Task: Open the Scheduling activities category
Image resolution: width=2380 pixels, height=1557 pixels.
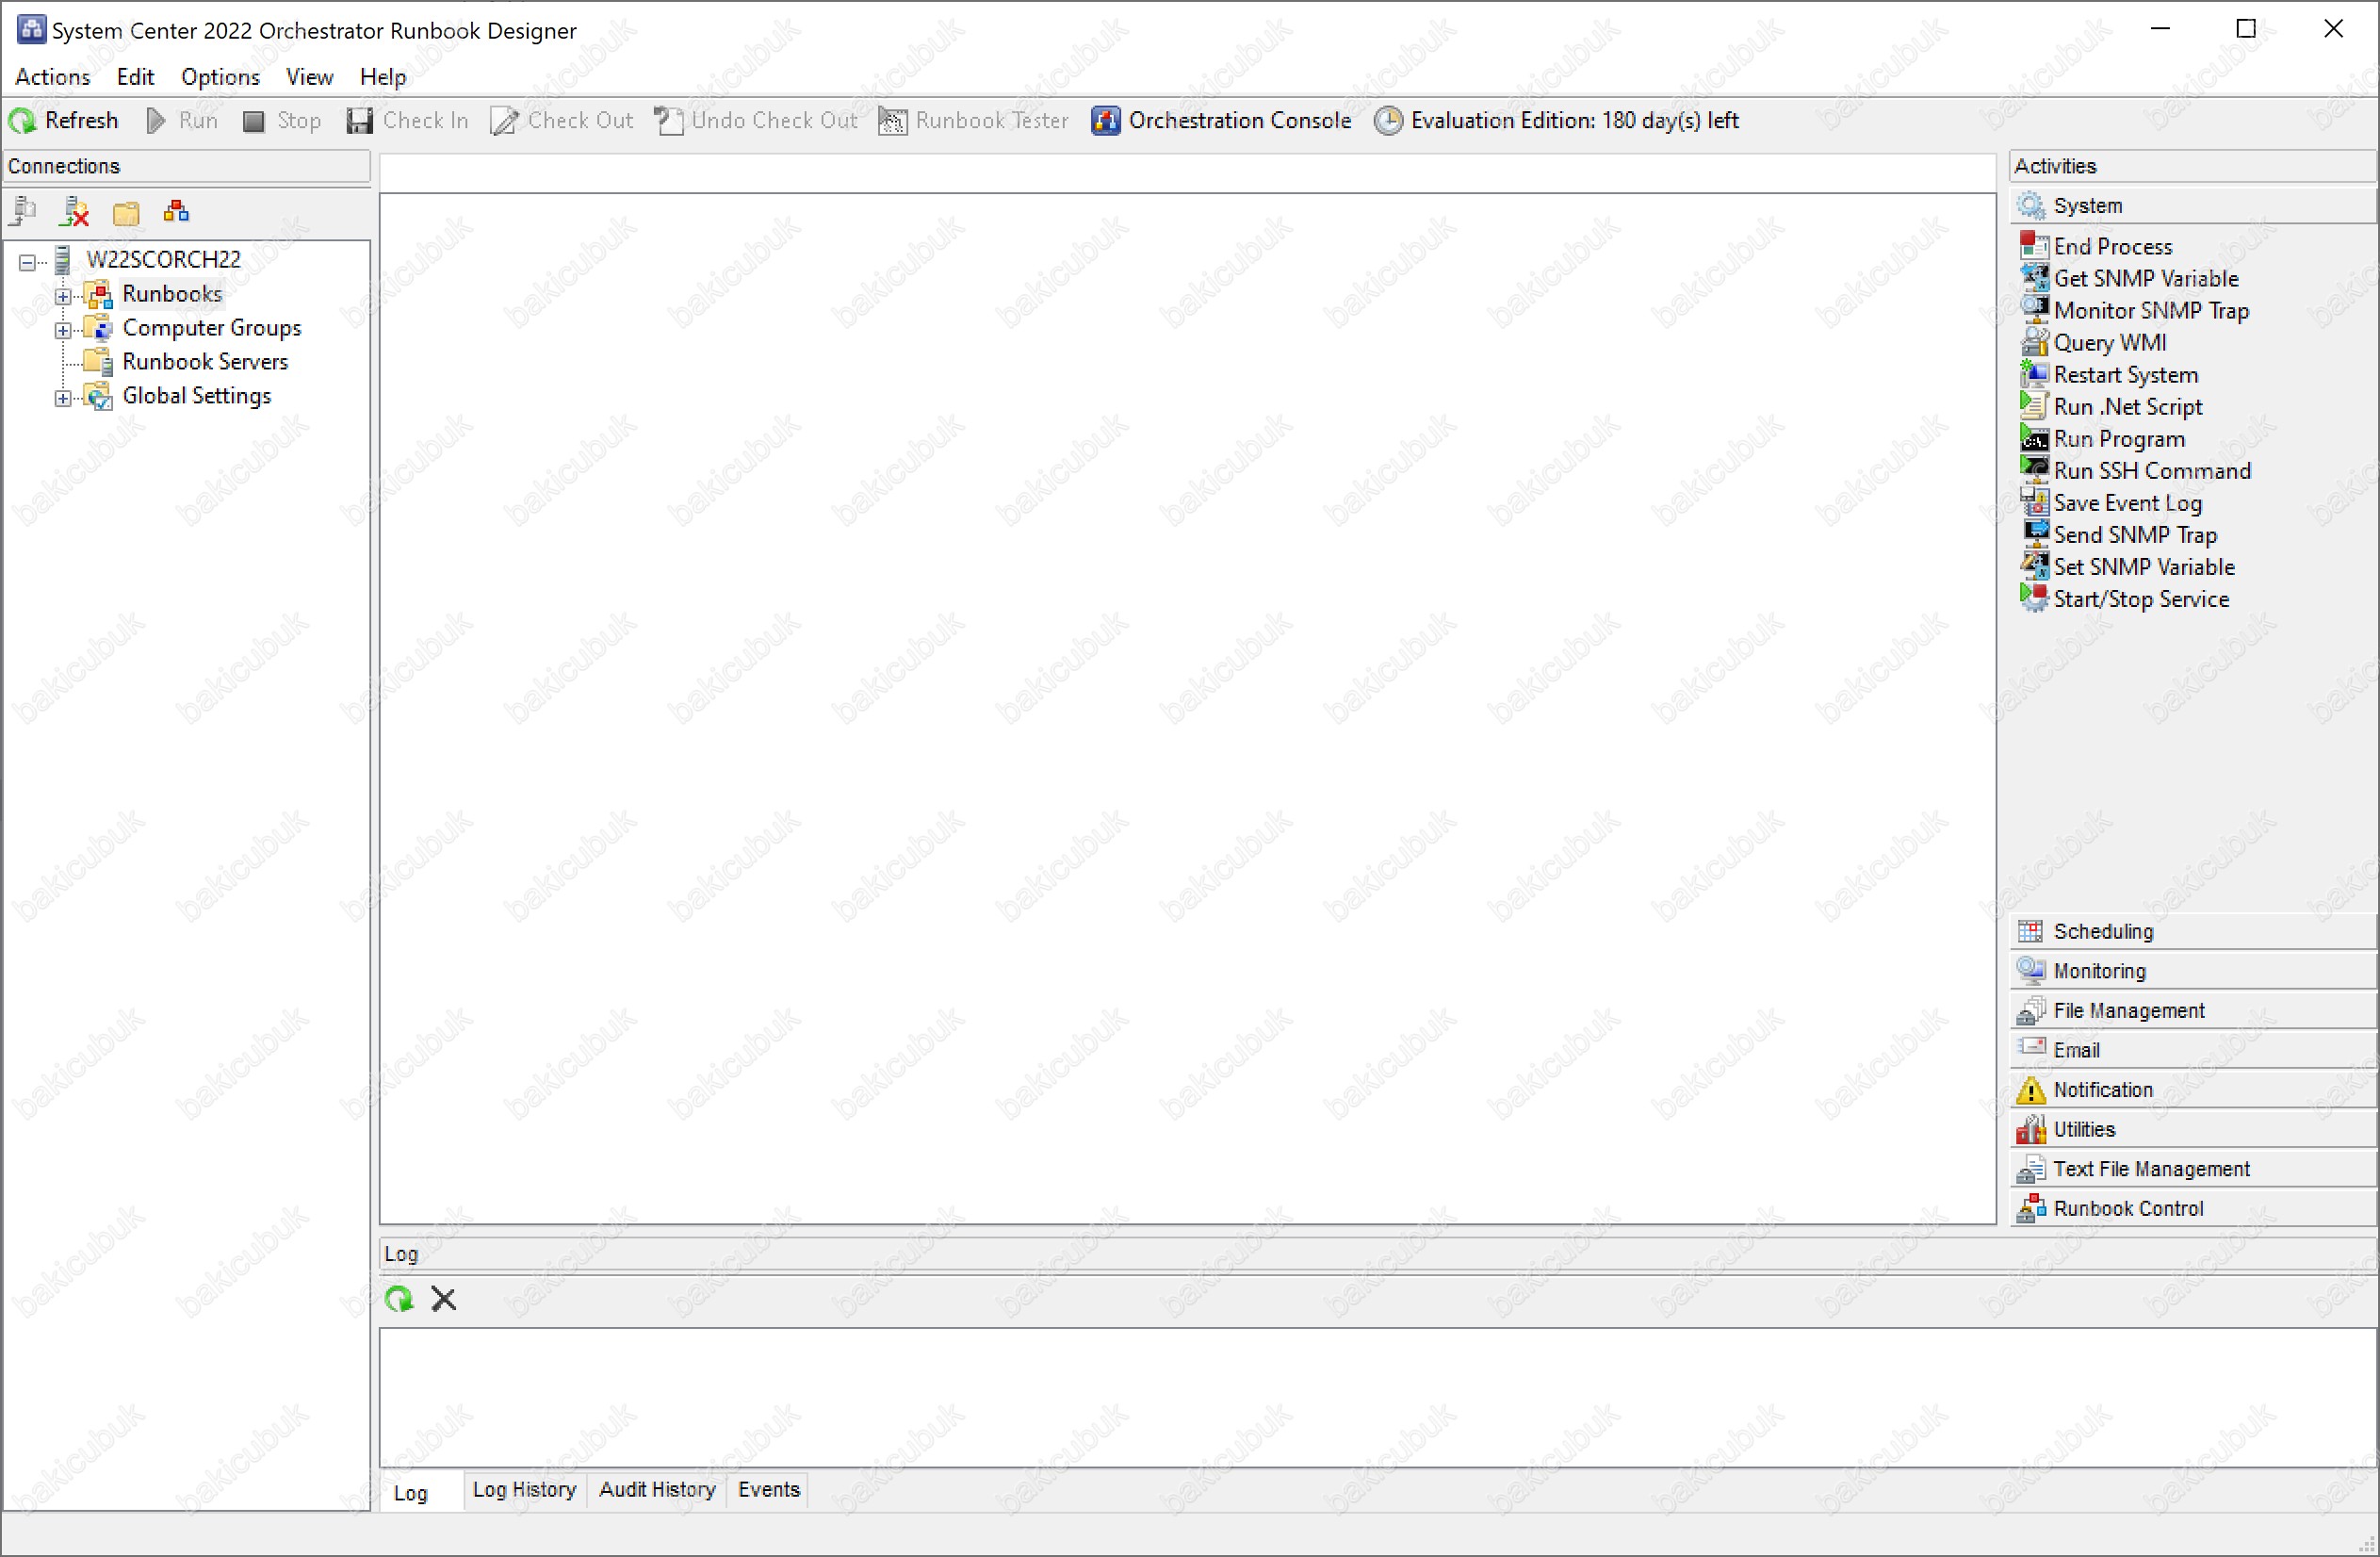Action: click(x=2102, y=932)
